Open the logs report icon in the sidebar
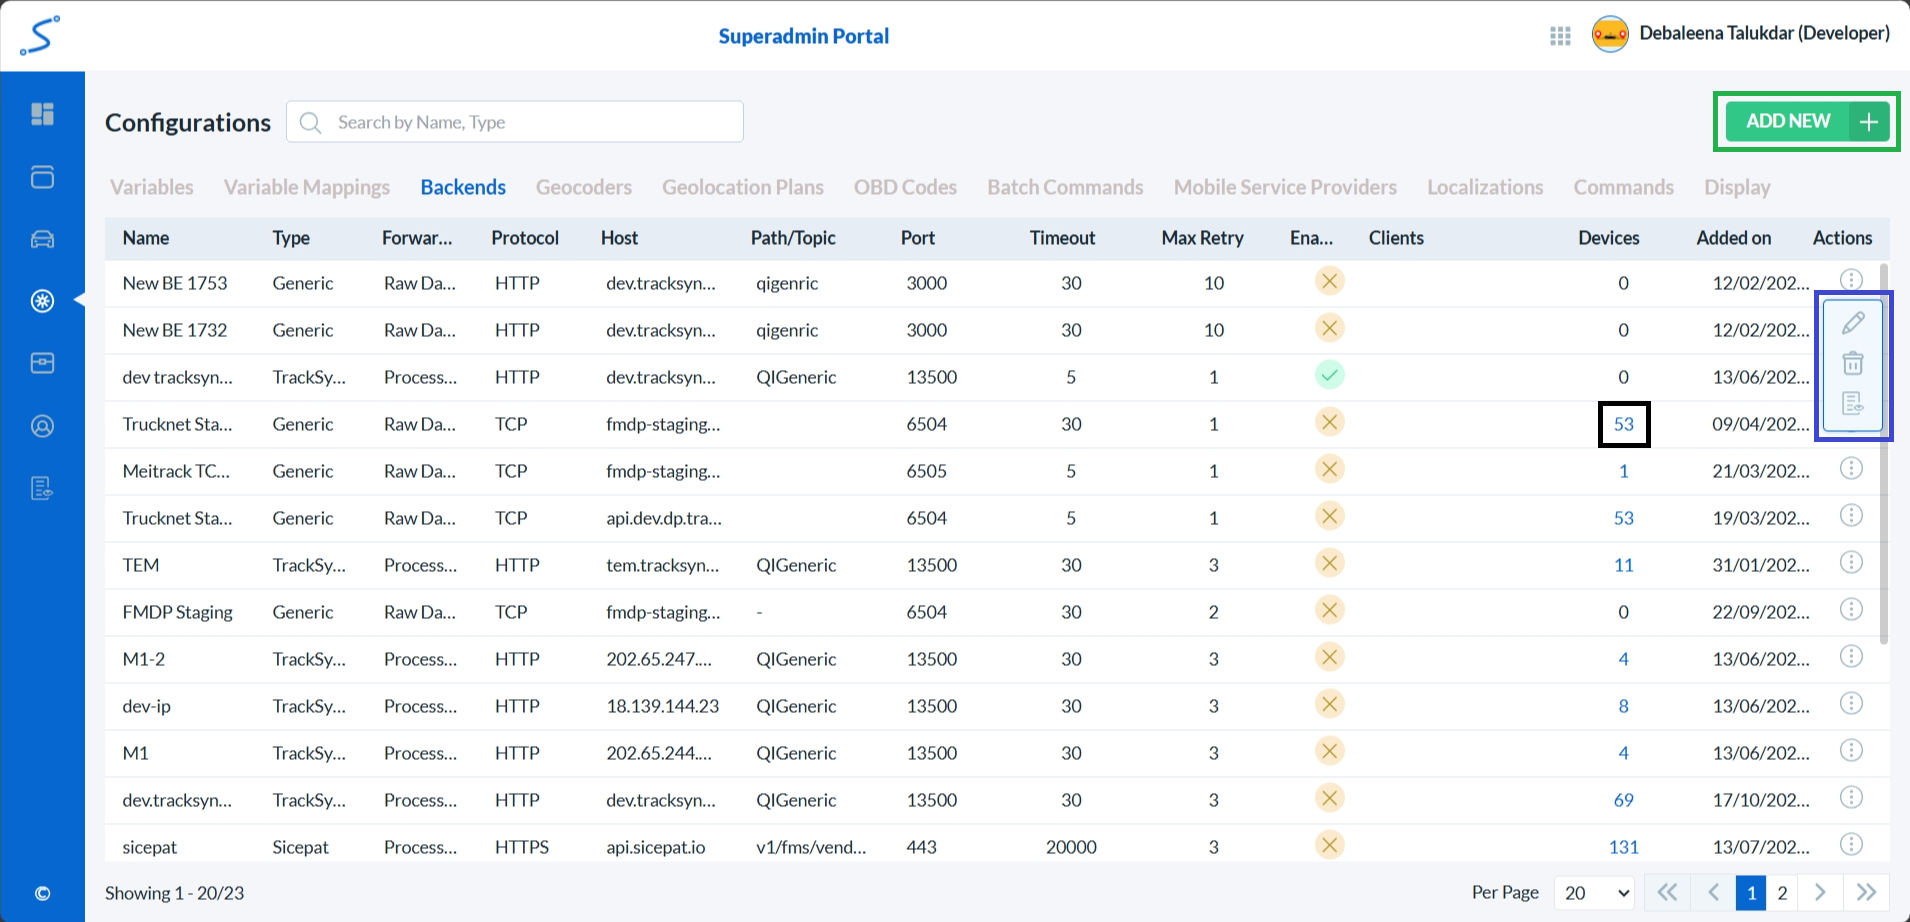 point(42,487)
